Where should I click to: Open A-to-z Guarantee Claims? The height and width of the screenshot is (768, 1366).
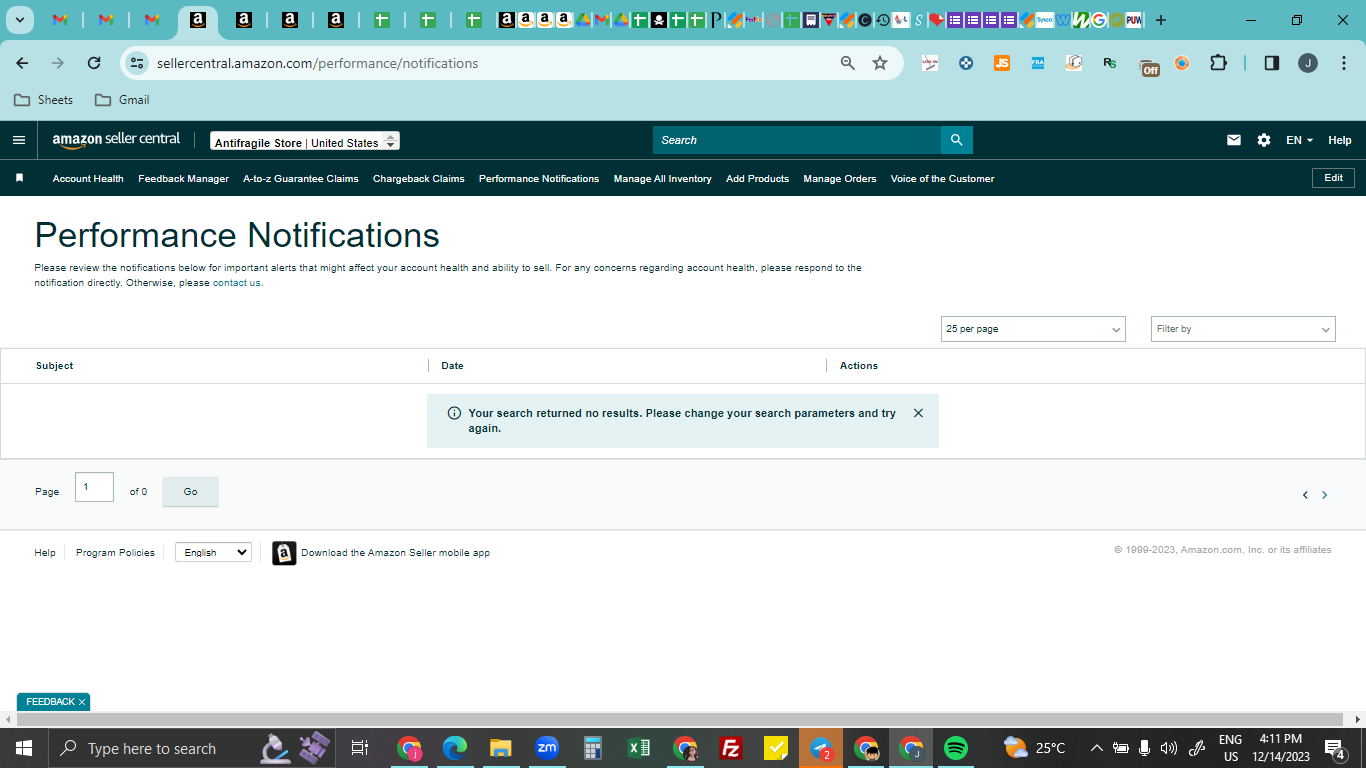(x=301, y=179)
